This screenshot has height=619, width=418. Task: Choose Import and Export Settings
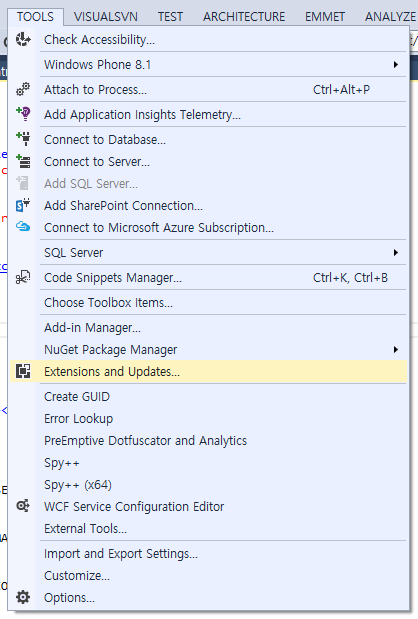[121, 553]
